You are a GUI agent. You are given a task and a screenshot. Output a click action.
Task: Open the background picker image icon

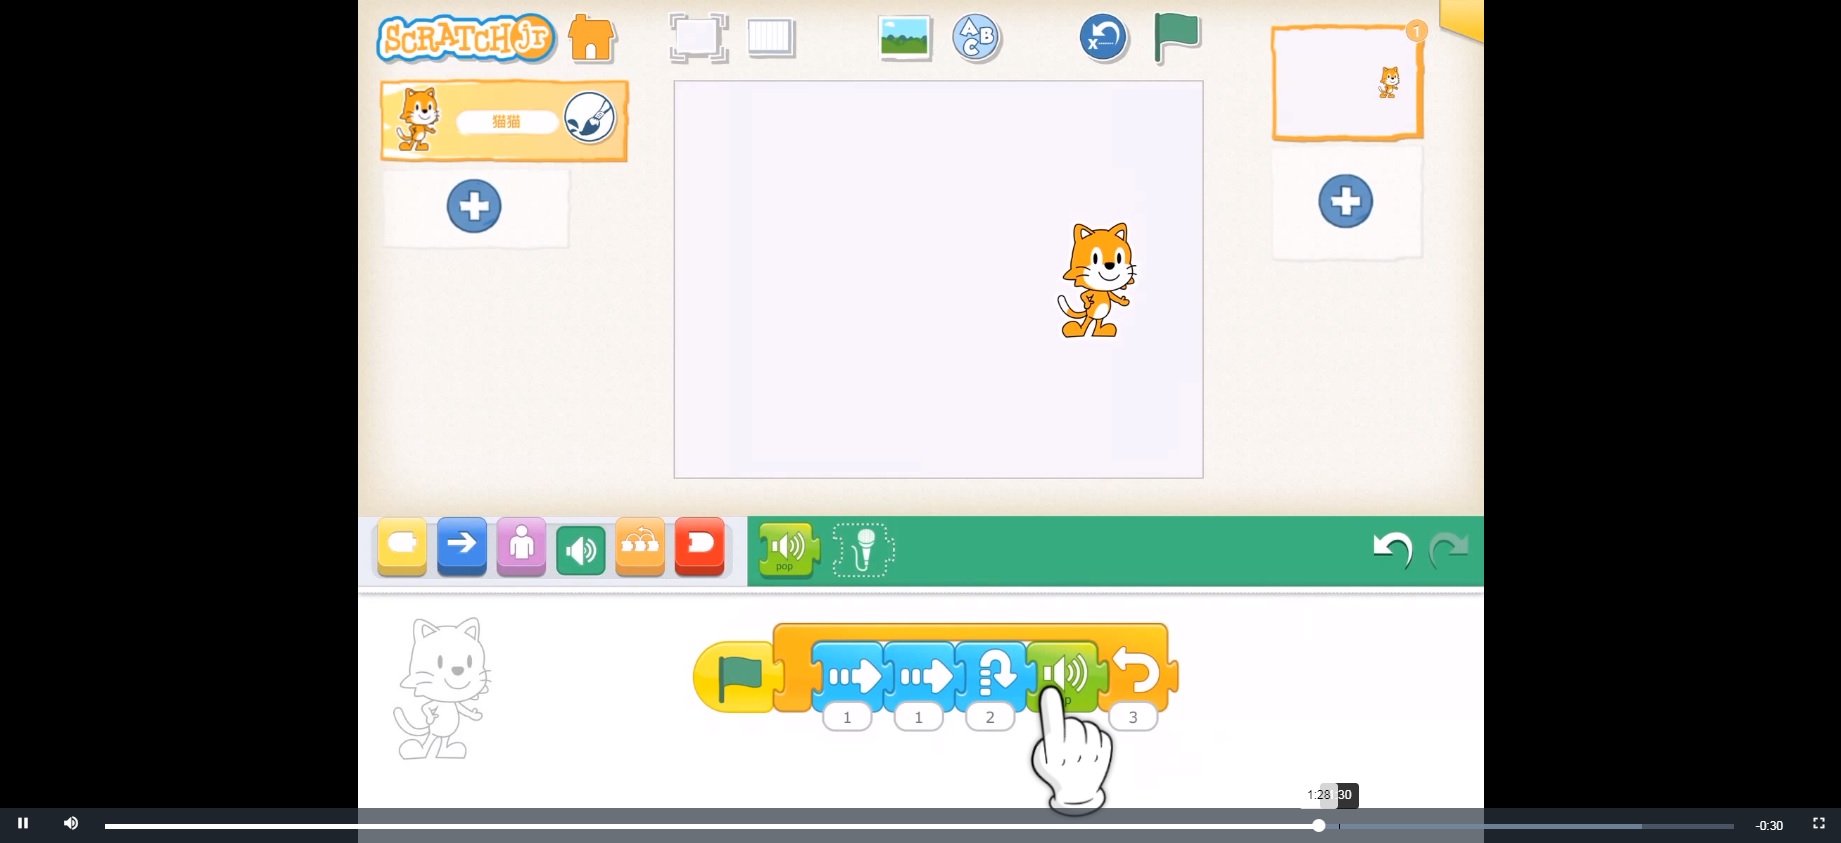point(905,38)
